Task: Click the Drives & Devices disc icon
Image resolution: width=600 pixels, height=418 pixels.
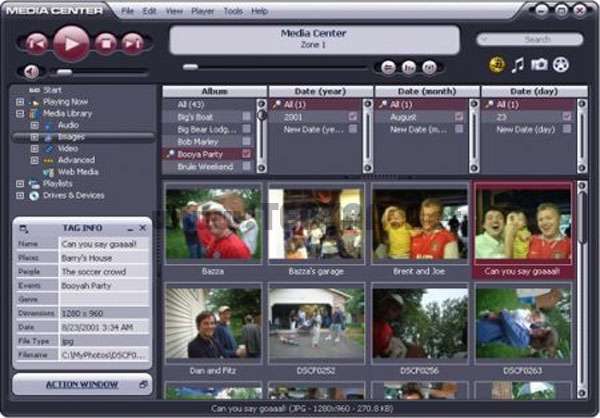Action: [34, 196]
